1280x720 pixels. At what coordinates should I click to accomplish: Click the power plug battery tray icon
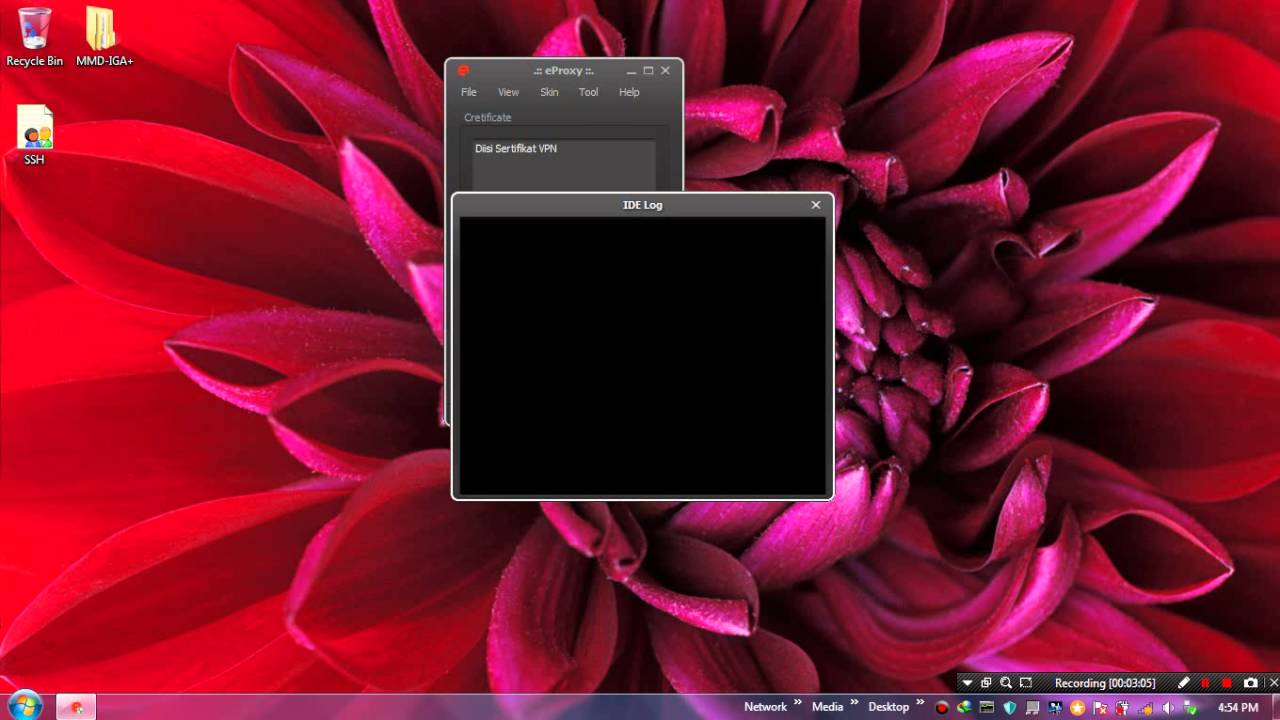(x=1122, y=708)
